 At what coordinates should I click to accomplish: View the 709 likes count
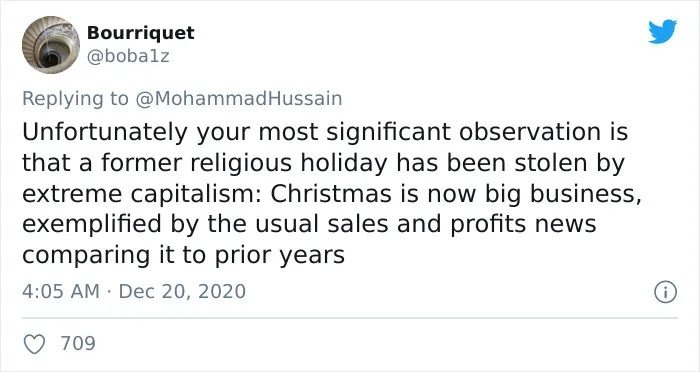(78, 343)
